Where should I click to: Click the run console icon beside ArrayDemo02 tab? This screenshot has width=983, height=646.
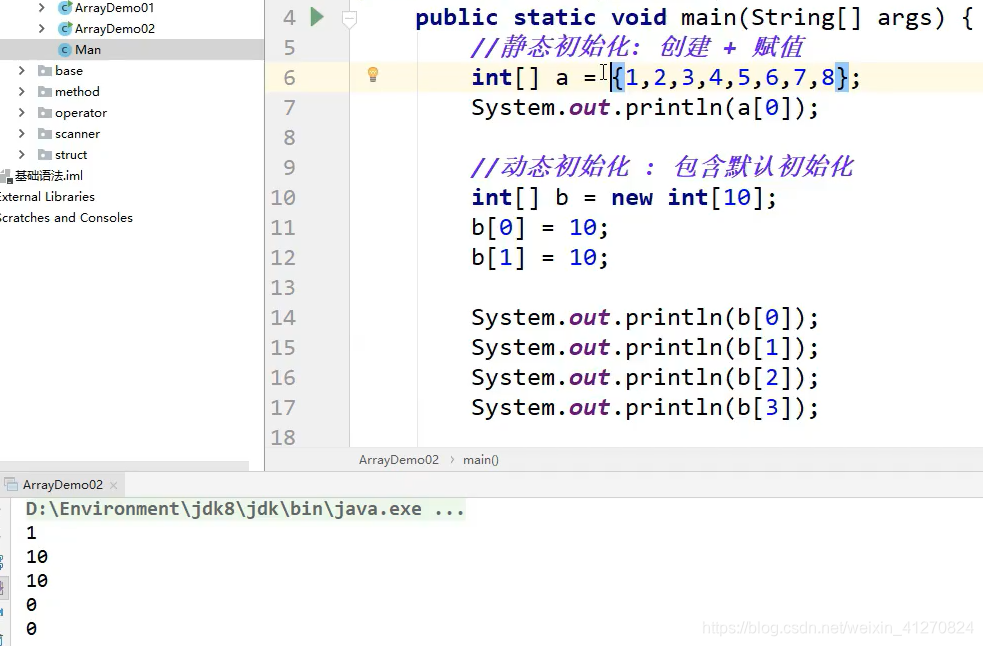click(x=11, y=484)
